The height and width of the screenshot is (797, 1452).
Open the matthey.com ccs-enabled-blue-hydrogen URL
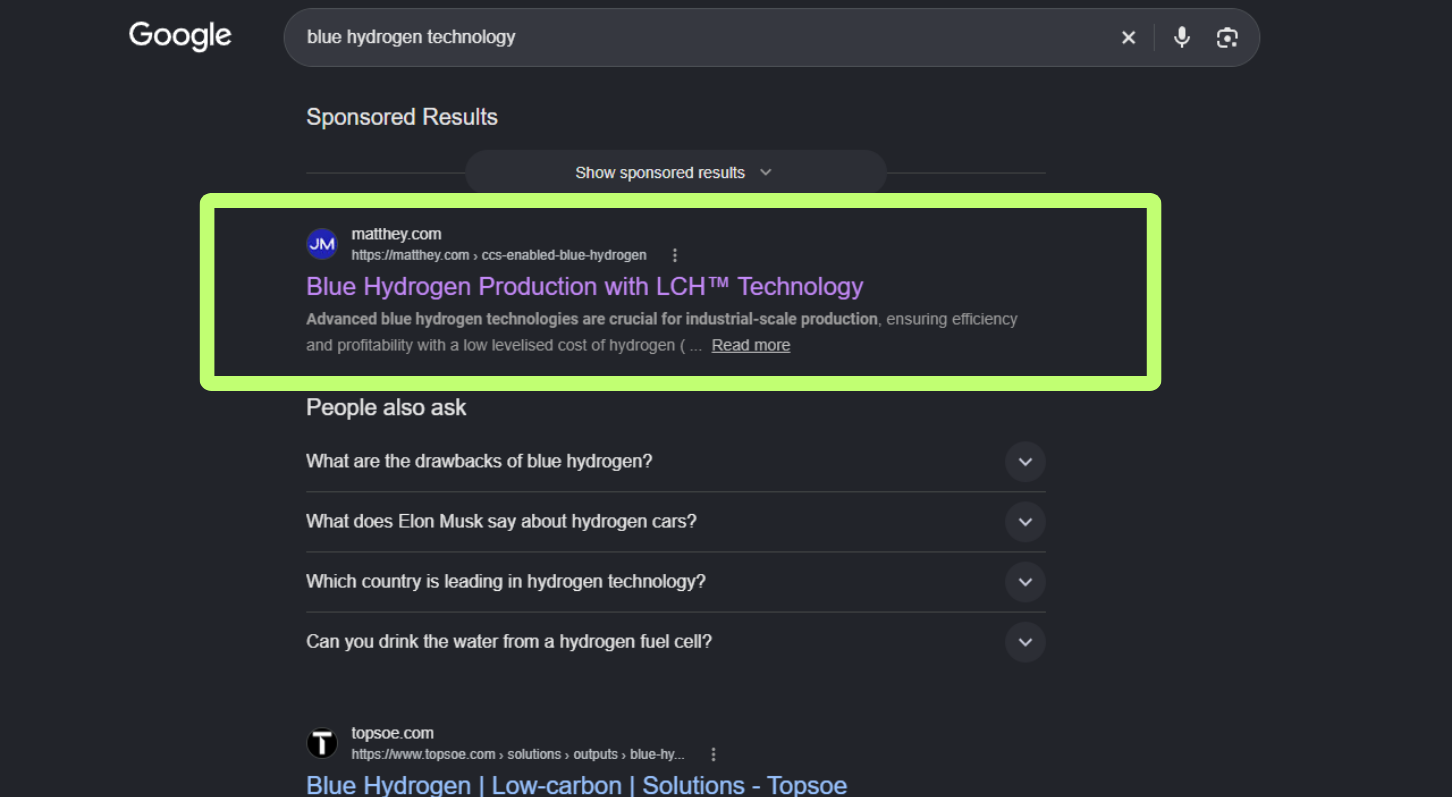(499, 255)
